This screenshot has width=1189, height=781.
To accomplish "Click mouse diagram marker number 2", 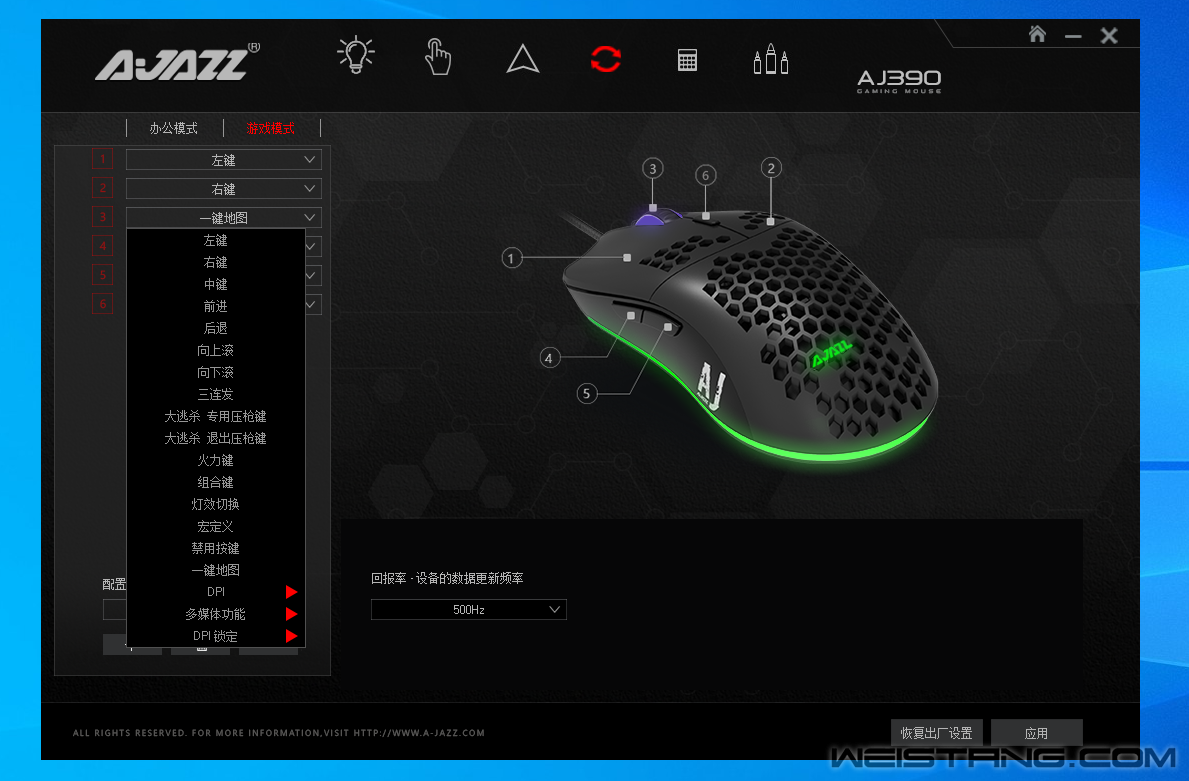I will (x=771, y=168).
